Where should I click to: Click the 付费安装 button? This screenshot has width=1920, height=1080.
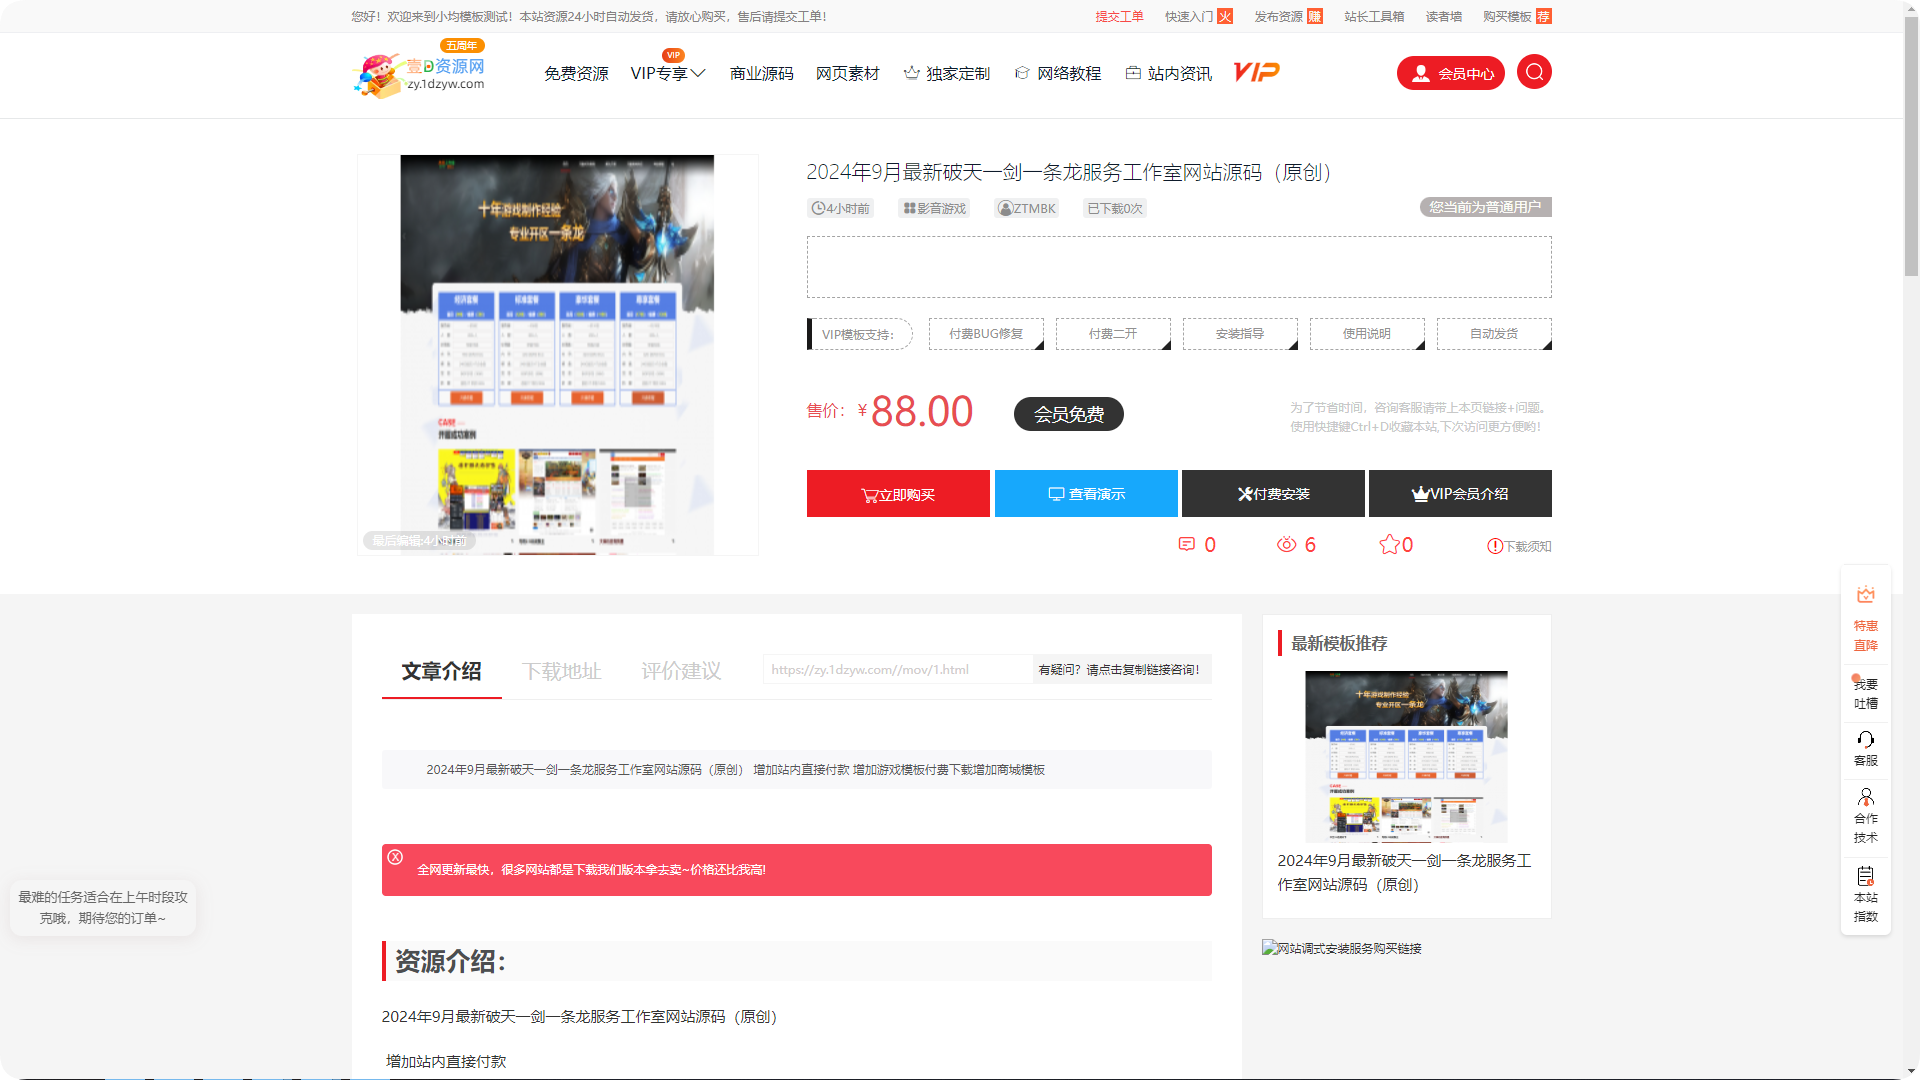[x=1273, y=494]
